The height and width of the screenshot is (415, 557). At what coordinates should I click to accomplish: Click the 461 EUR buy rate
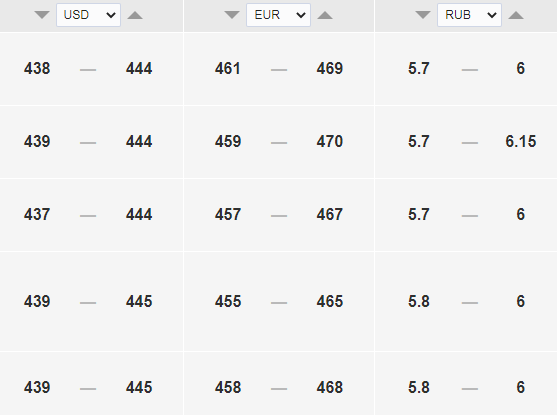(x=228, y=68)
